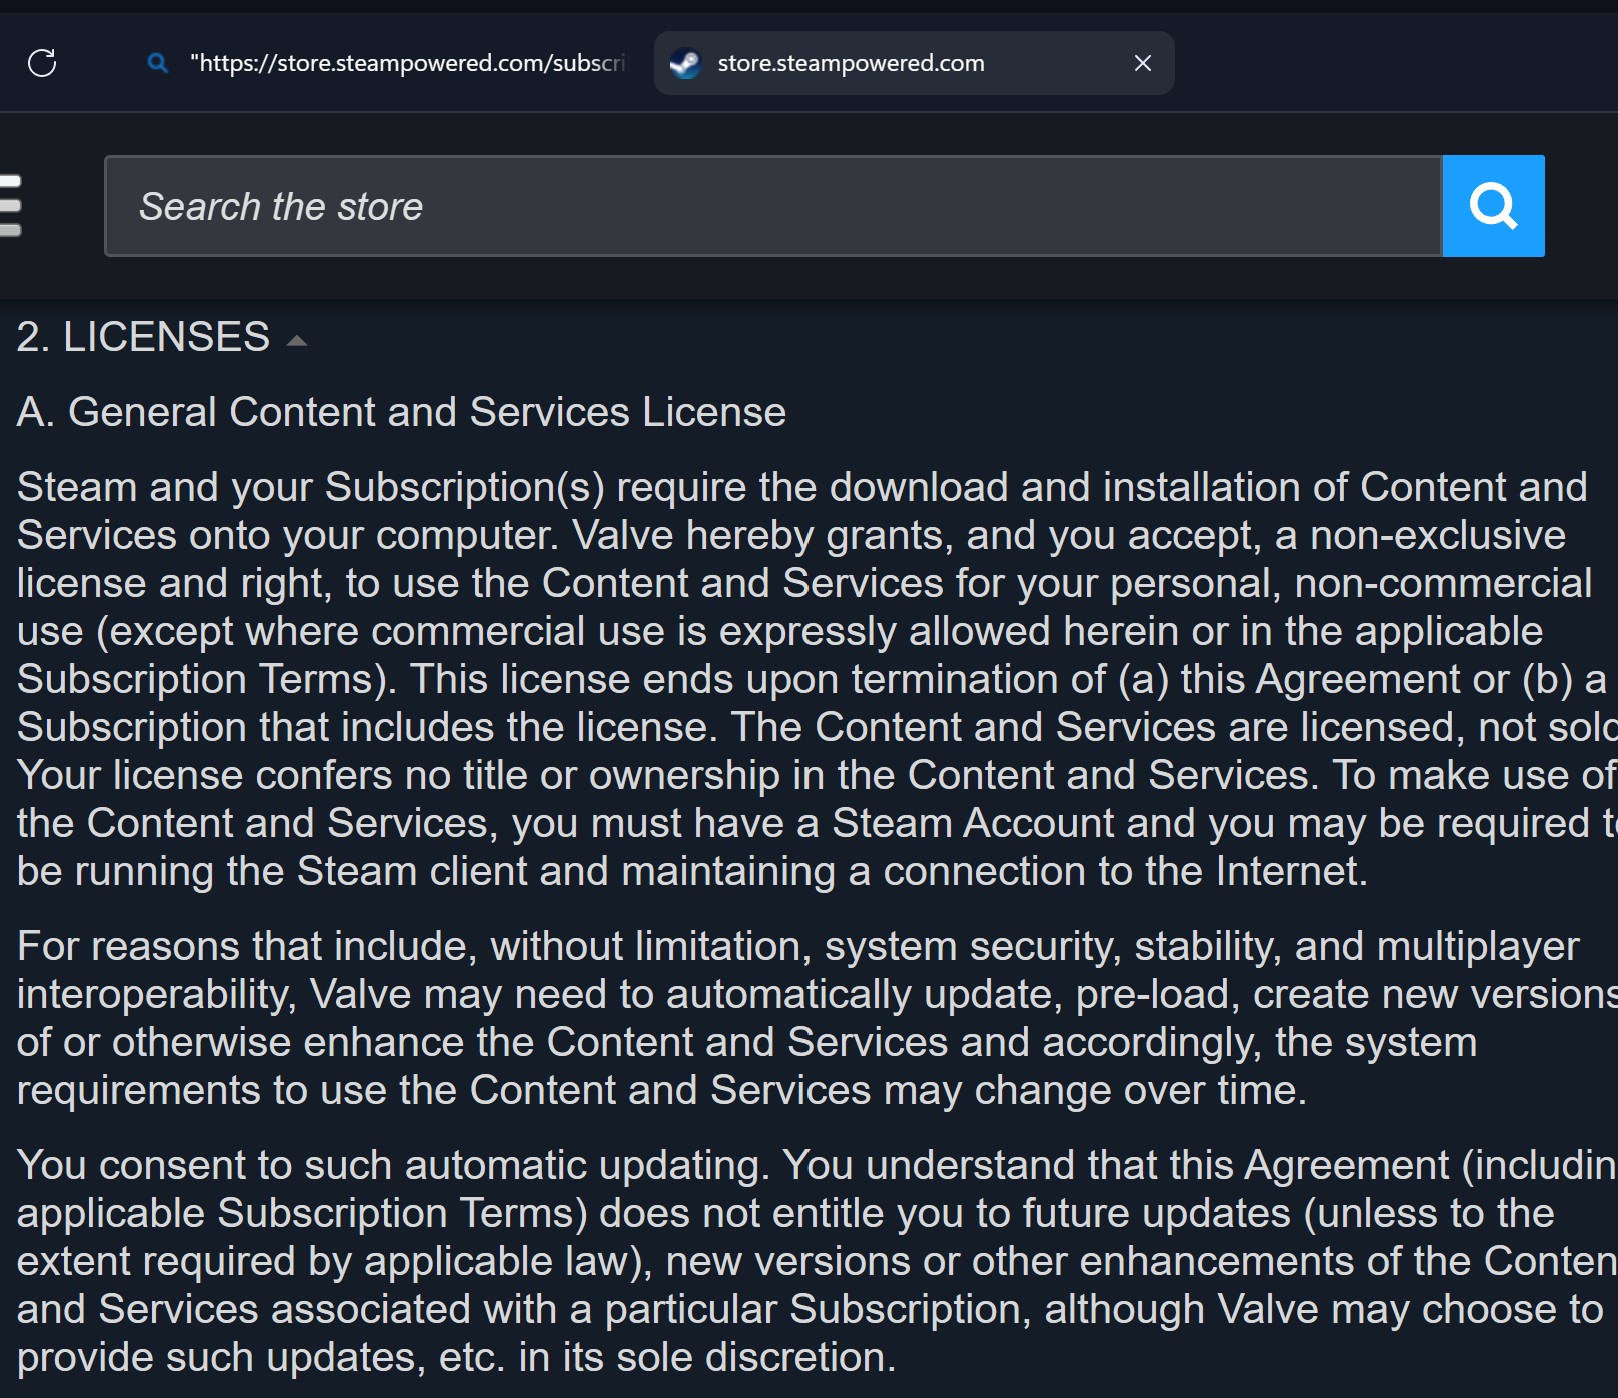1618x1398 pixels.
Task: Switch to the store.steampowered.com tab
Action: 914,63
